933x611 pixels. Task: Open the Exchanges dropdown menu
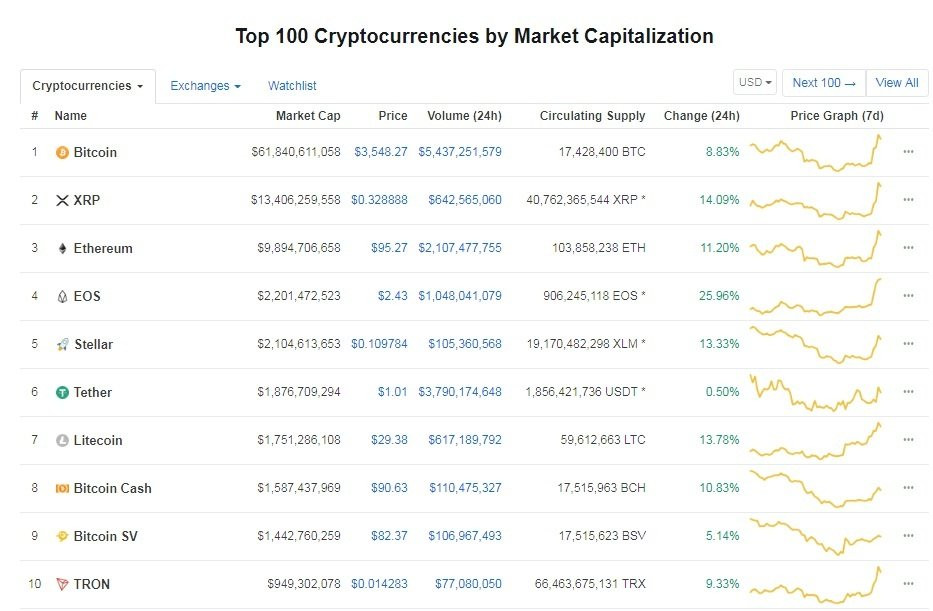205,86
